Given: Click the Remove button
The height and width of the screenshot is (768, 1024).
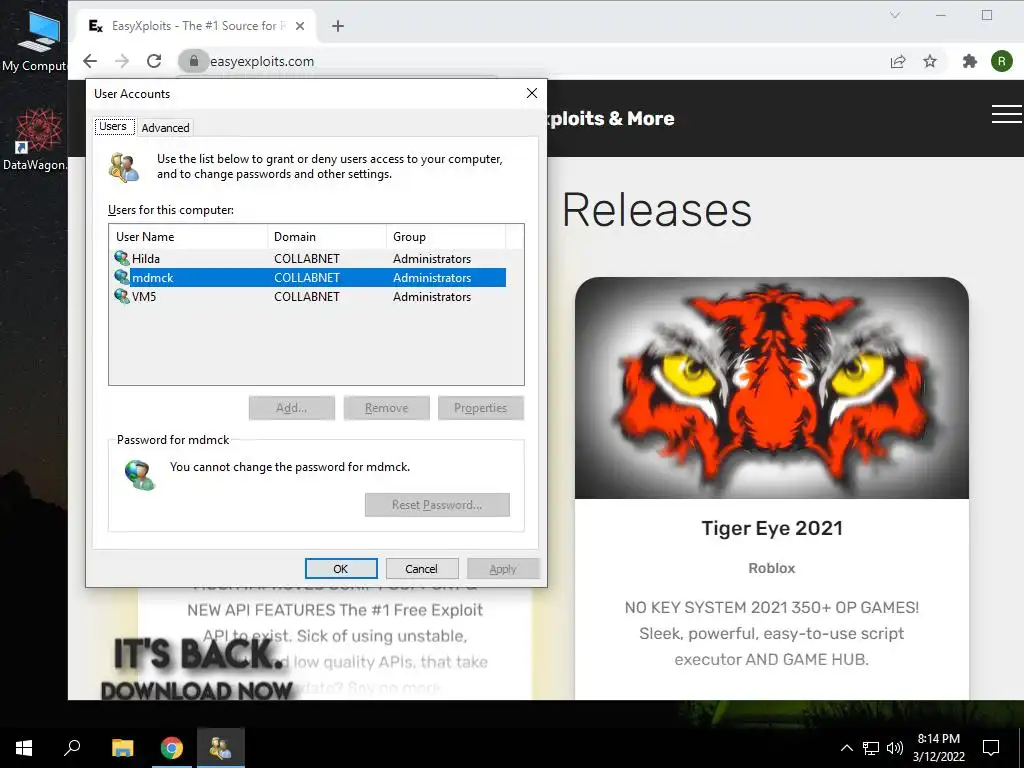Looking at the screenshot, I should pyautogui.click(x=387, y=408).
